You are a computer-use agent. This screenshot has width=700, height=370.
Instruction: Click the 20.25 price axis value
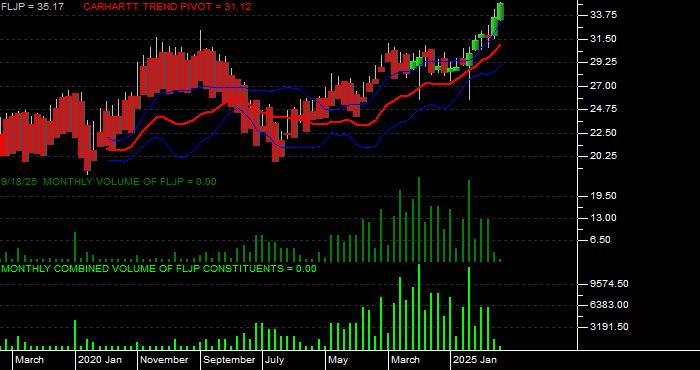pos(603,156)
